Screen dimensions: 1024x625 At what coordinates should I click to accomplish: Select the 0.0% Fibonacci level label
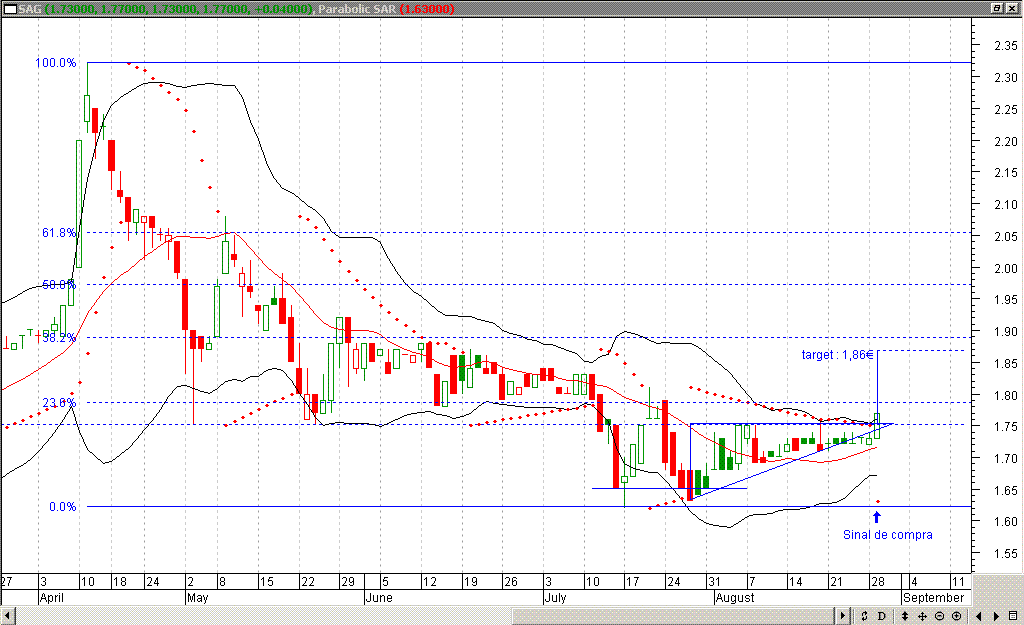pyautogui.click(x=63, y=507)
